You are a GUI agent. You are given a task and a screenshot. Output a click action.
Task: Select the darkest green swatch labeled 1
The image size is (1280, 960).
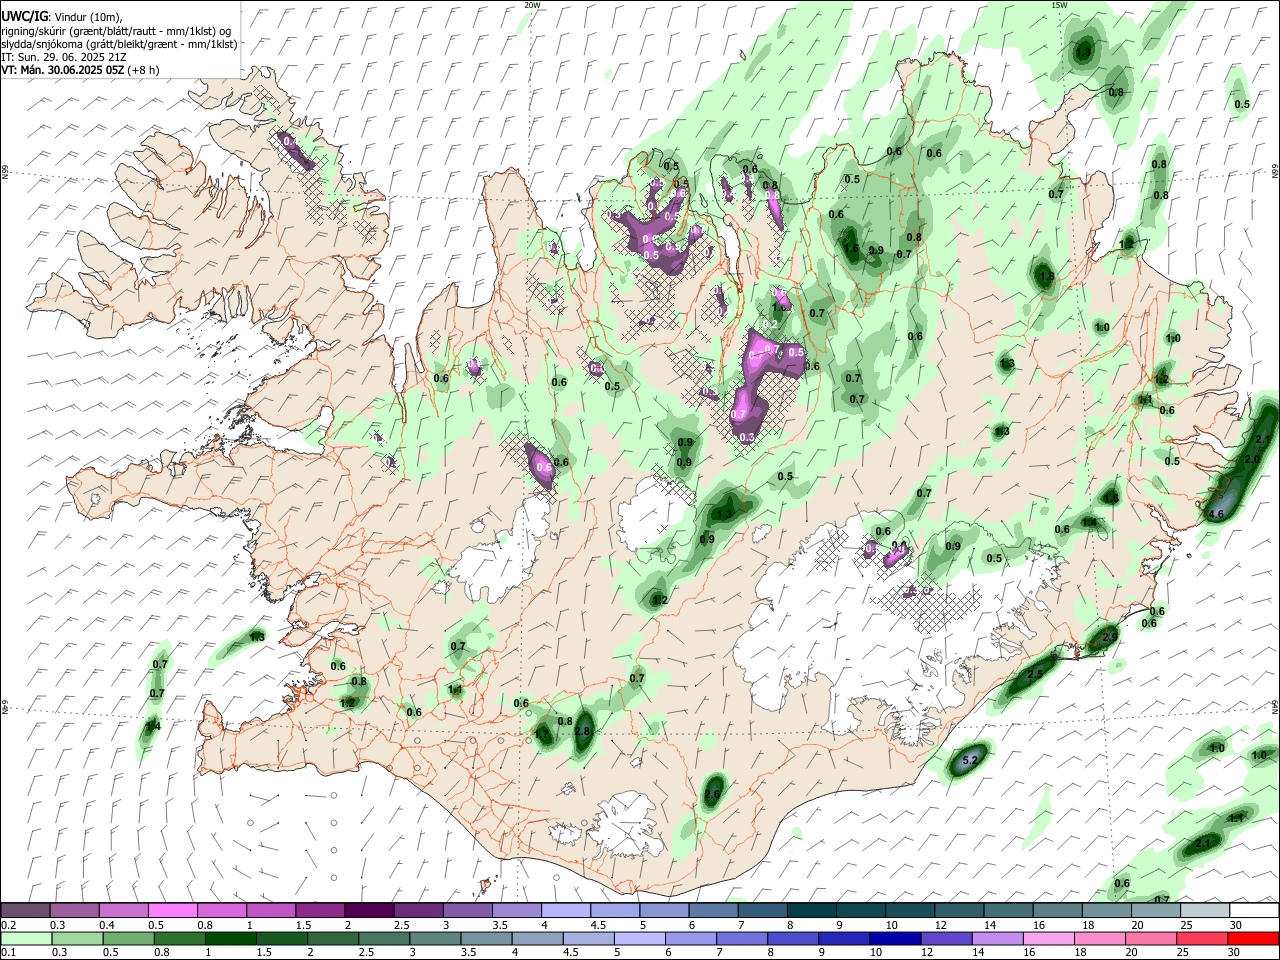230,938
